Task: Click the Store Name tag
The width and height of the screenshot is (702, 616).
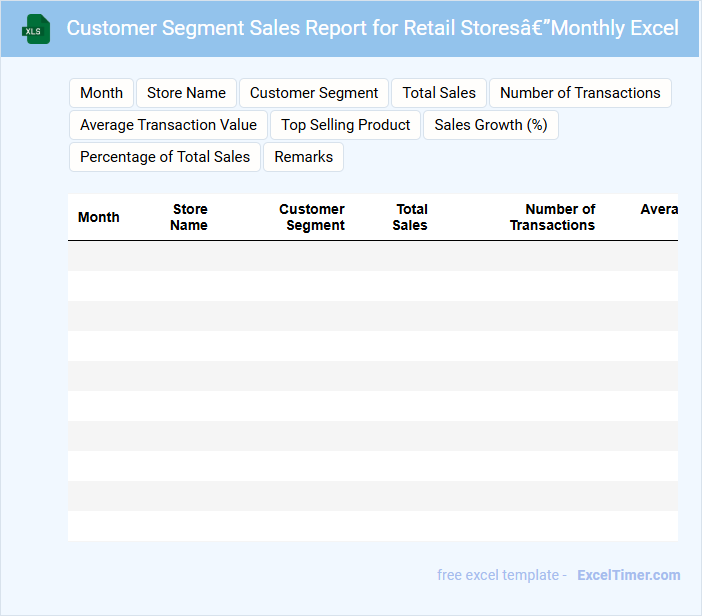Action: tap(186, 93)
